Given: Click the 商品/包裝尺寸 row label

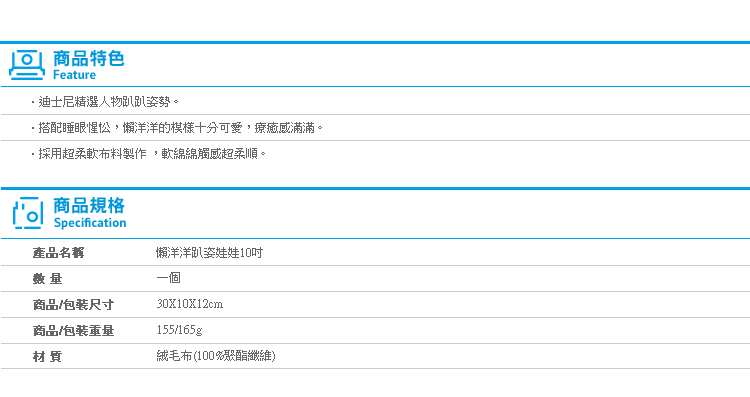Looking at the screenshot, I should point(73,304).
